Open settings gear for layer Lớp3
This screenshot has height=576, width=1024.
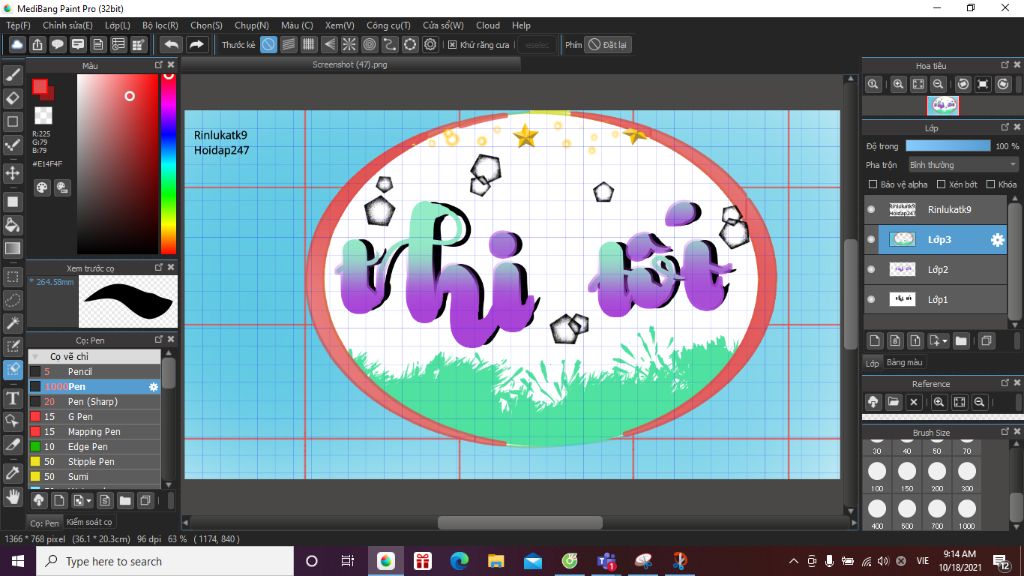coord(997,240)
